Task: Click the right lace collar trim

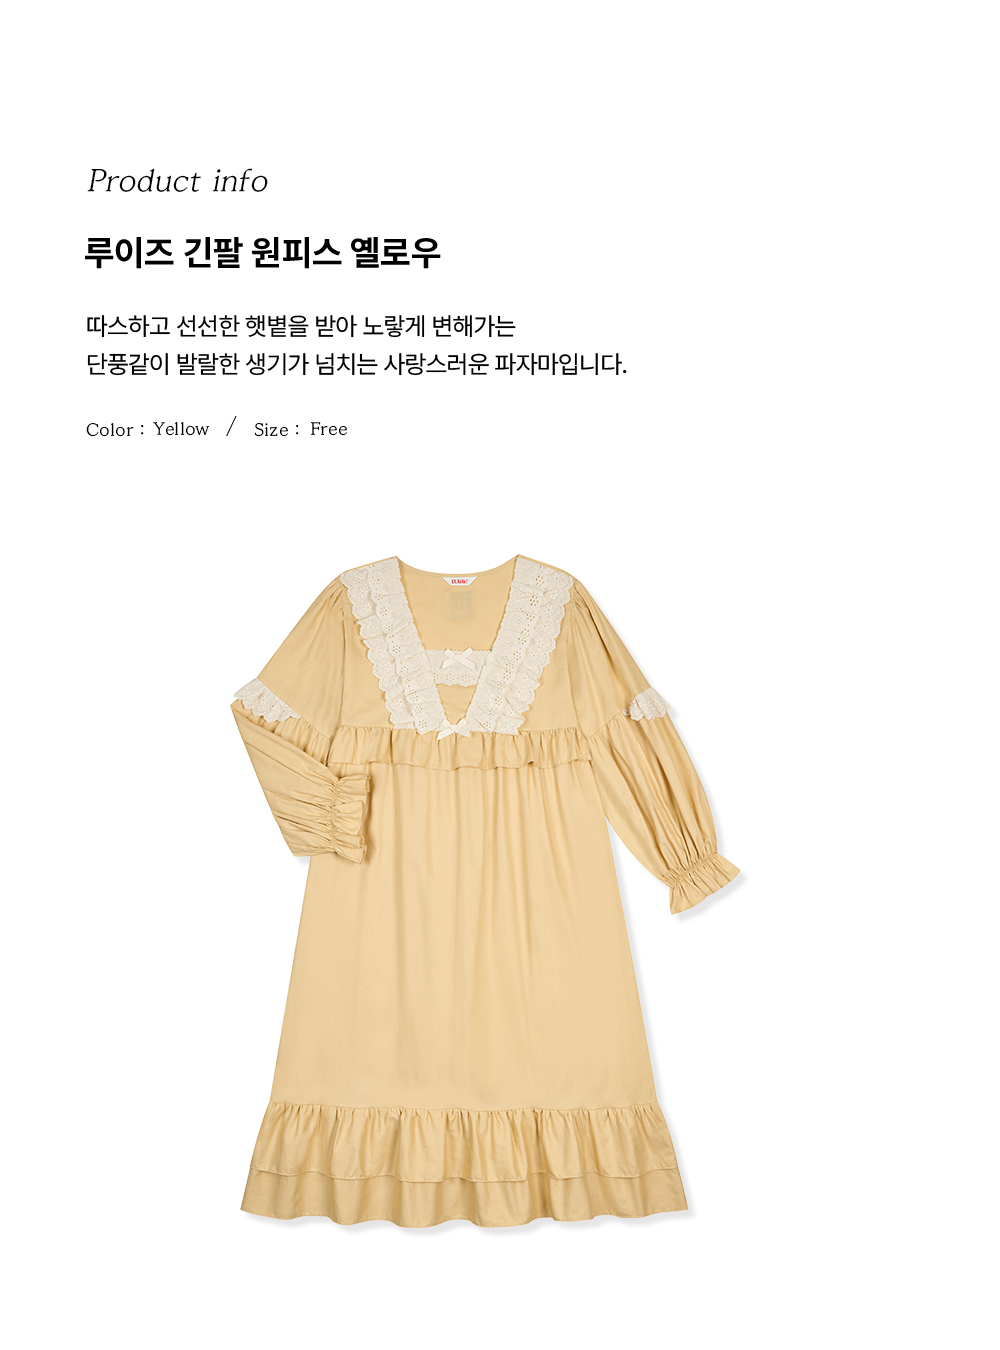Action: (x=520, y=640)
